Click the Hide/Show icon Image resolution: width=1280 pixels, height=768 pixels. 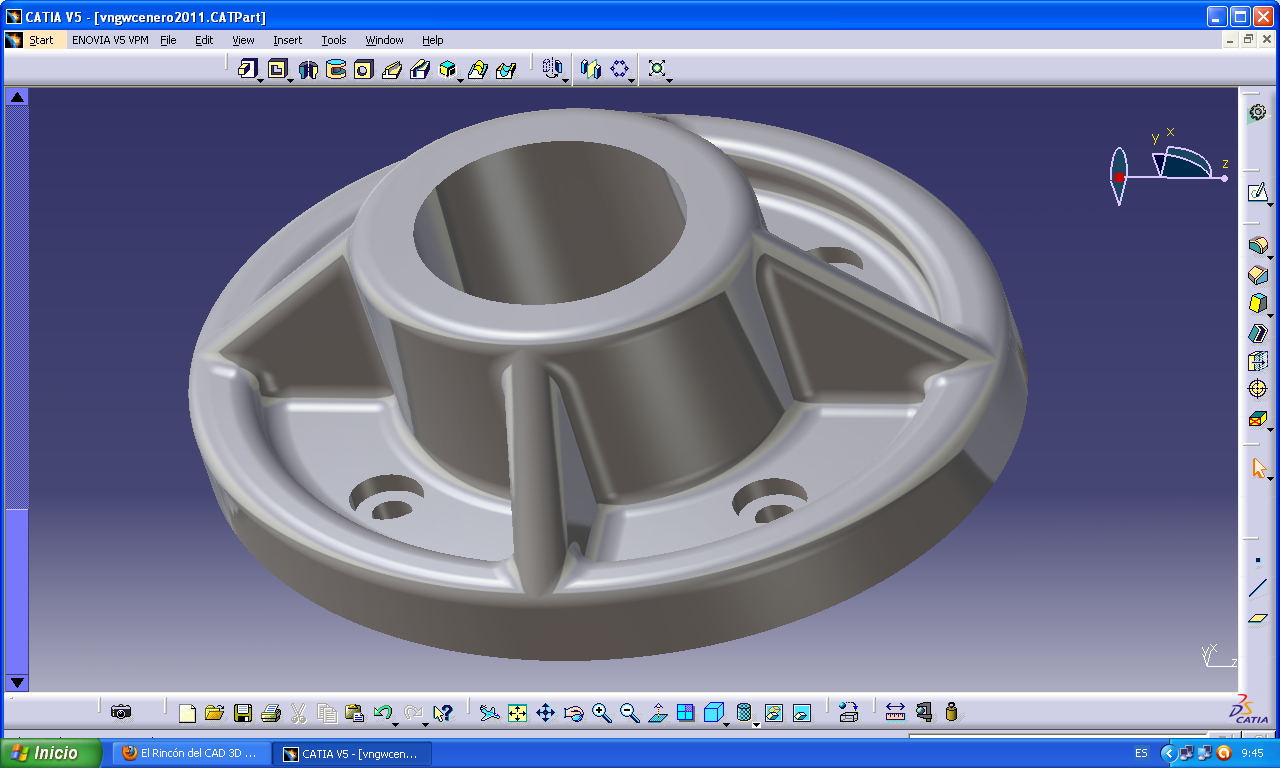click(773, 713)
